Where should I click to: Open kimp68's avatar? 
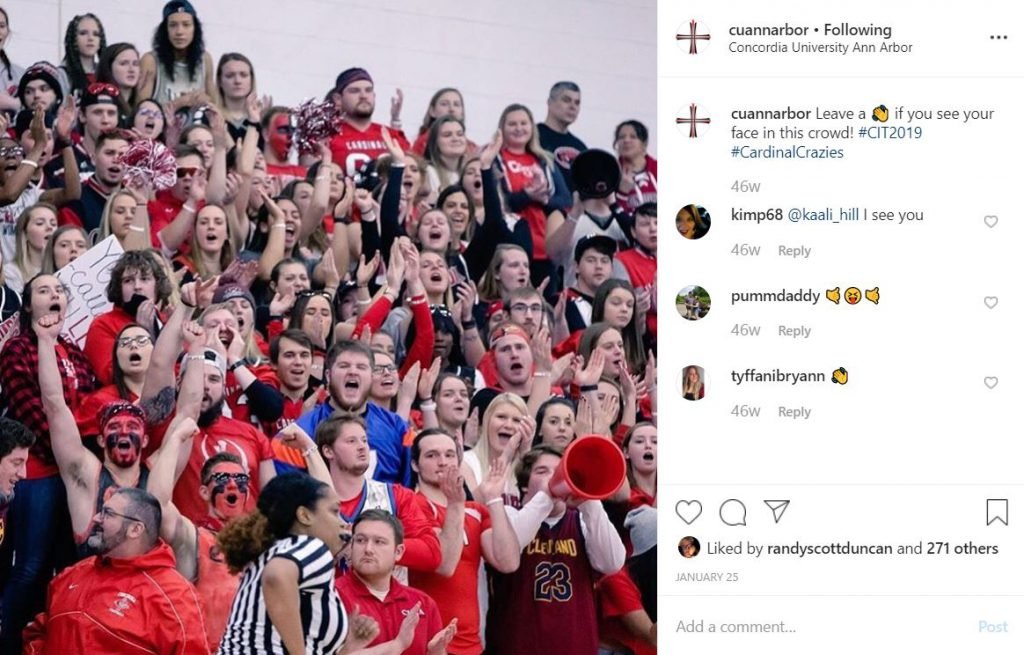pos(693,222)
